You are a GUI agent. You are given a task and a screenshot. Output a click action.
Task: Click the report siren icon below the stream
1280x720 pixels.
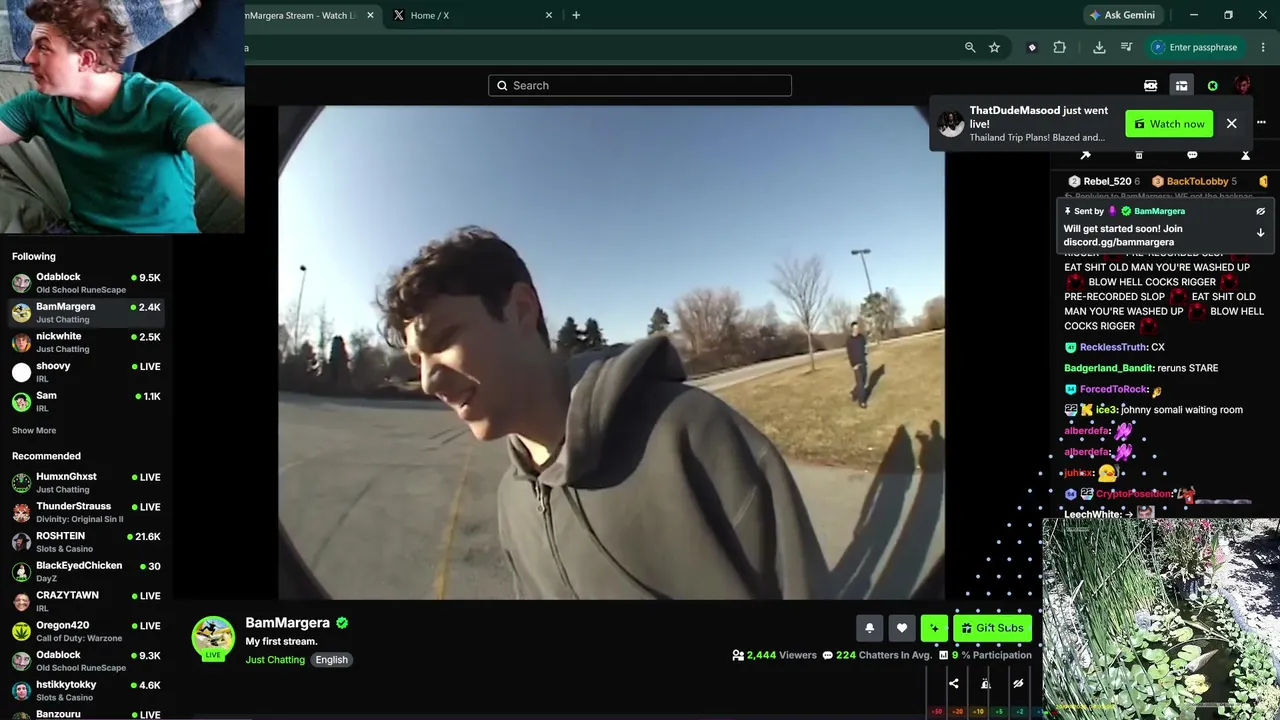point(985,684)
